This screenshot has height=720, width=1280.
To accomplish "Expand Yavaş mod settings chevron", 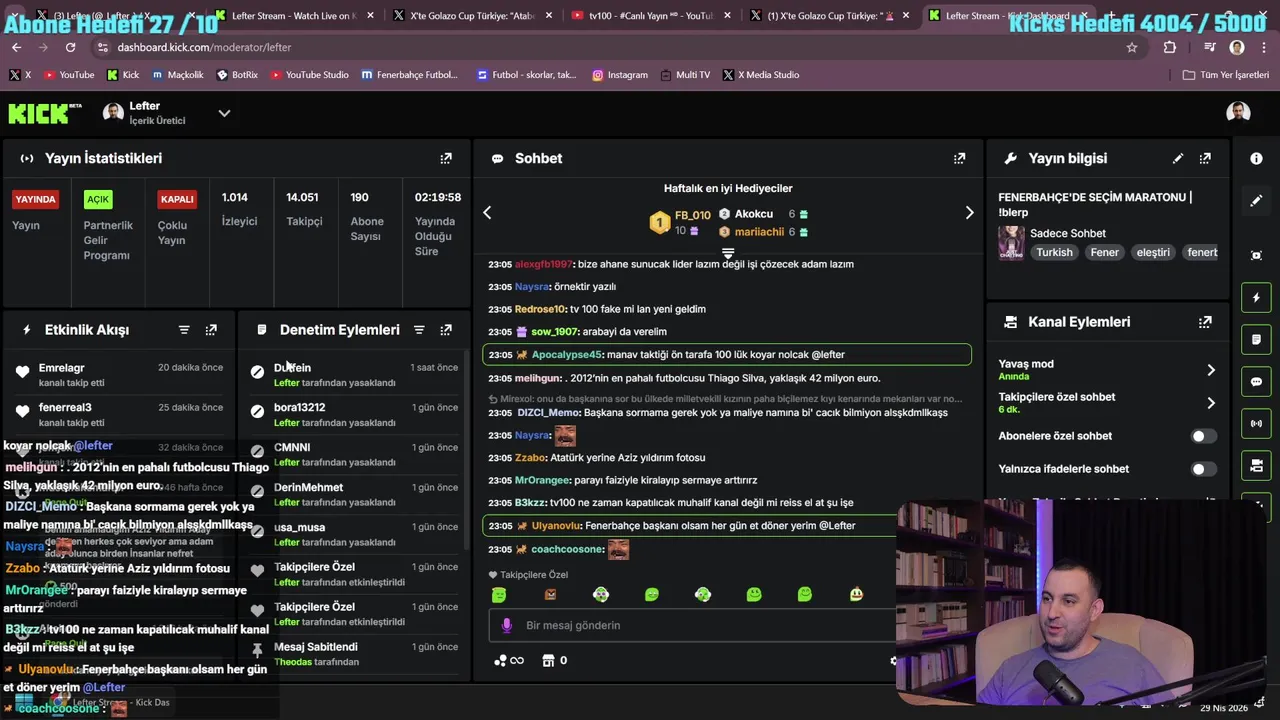I will point(1210,370).
